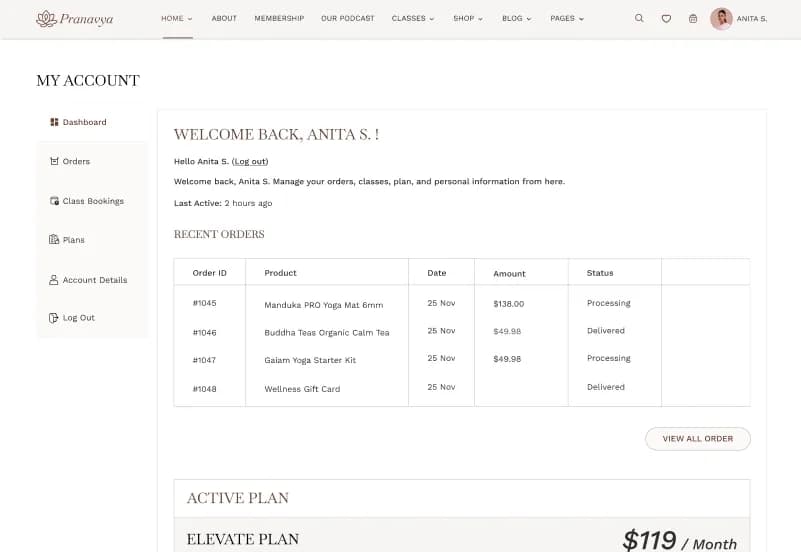
Task: Click the Log out link
Action: [250, 161]
